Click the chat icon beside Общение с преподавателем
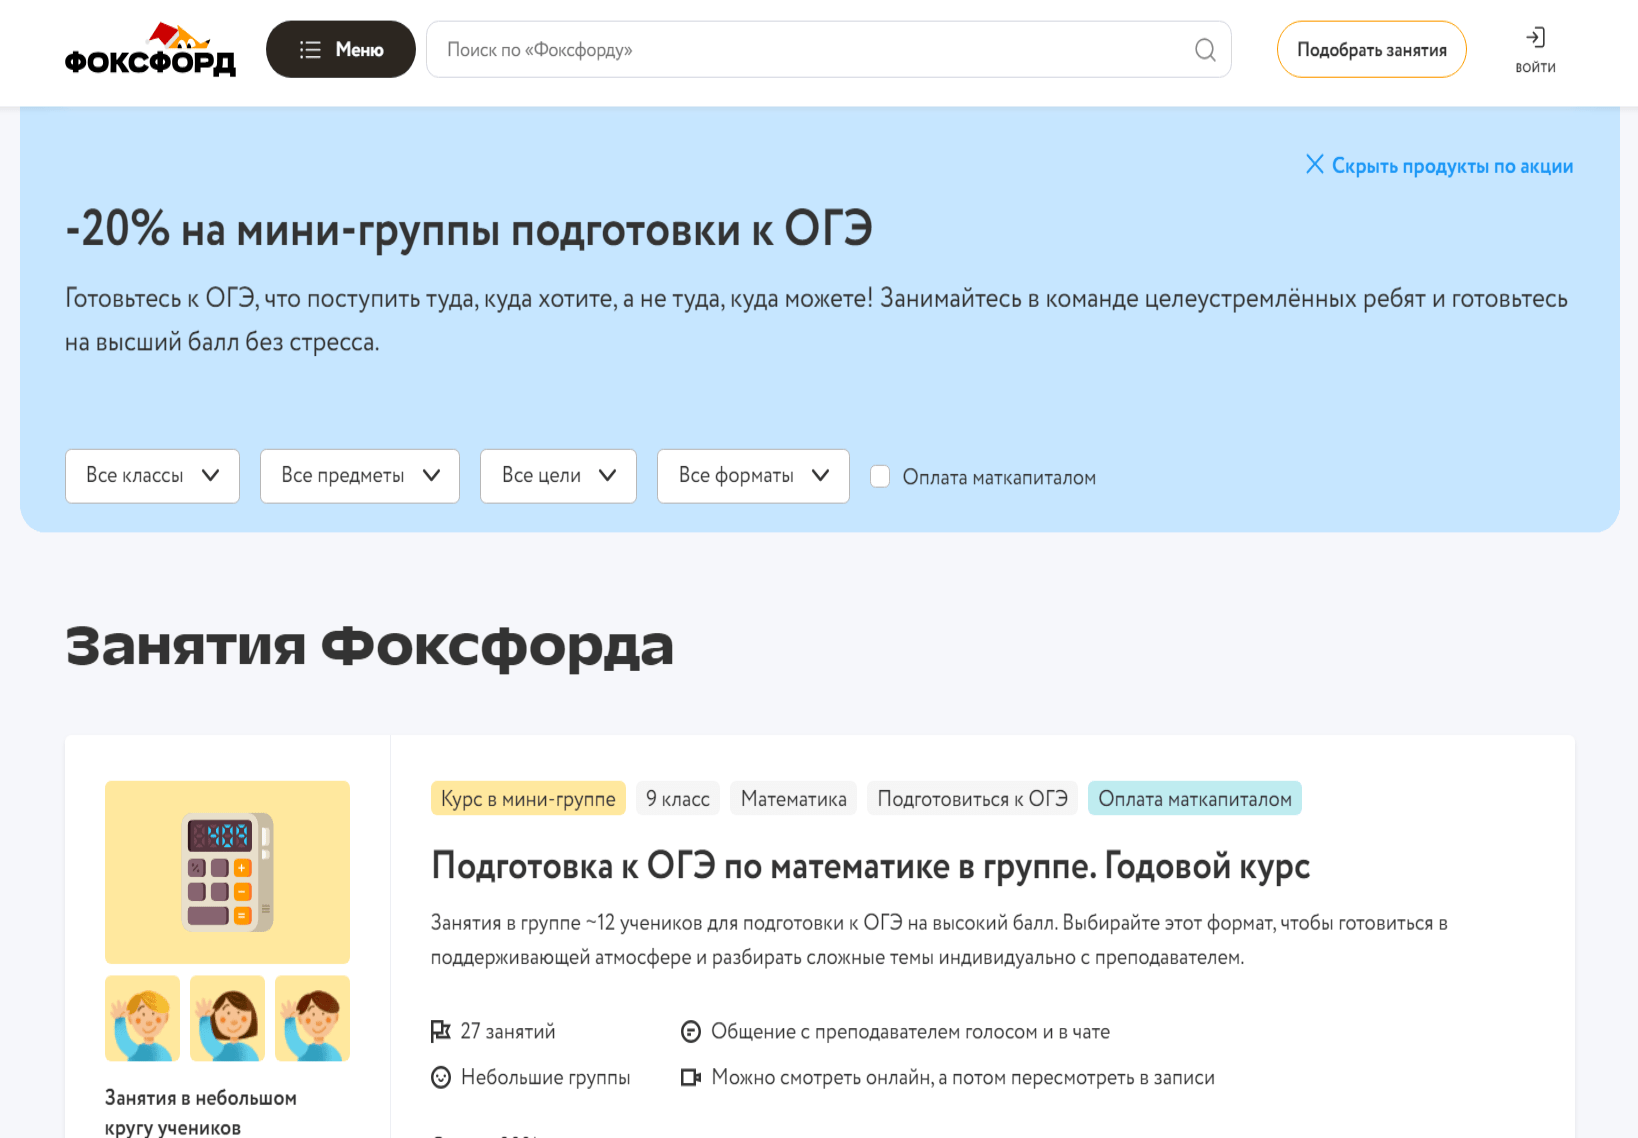The width and height of the screenshot is (1638, 1138). coord(690,1031)
